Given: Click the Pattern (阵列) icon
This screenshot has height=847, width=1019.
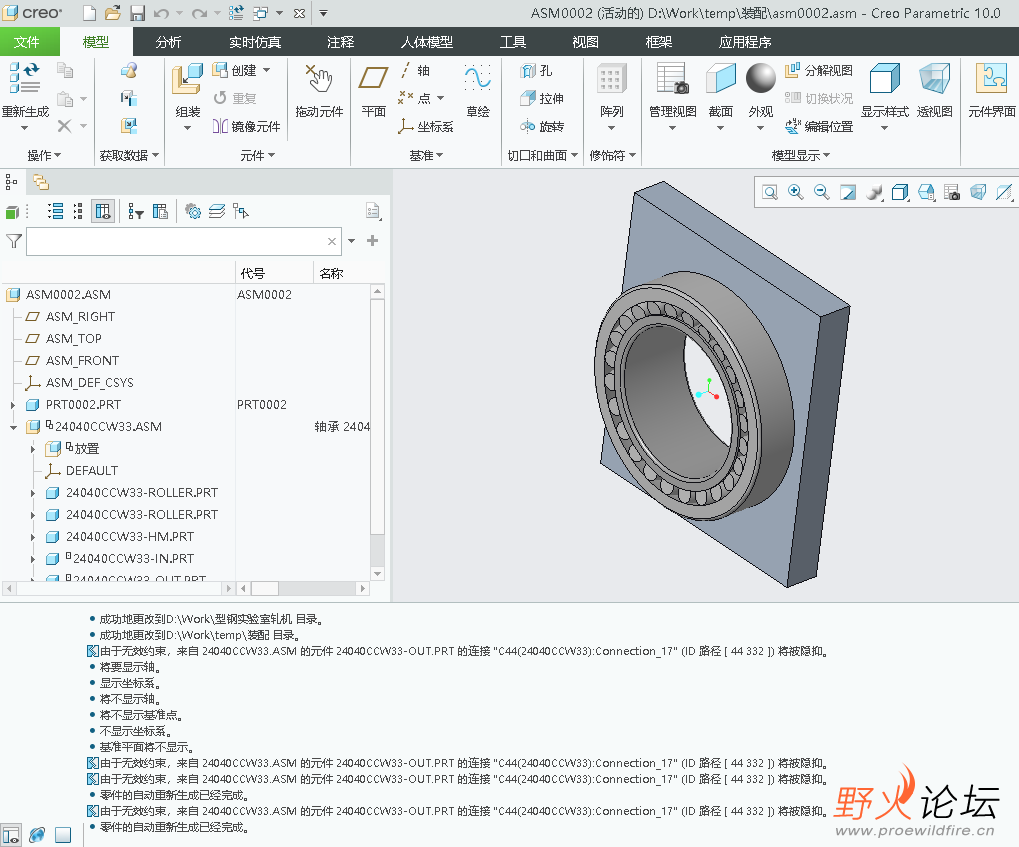Looking at the screenshot, I should click(x=612, y=79).
